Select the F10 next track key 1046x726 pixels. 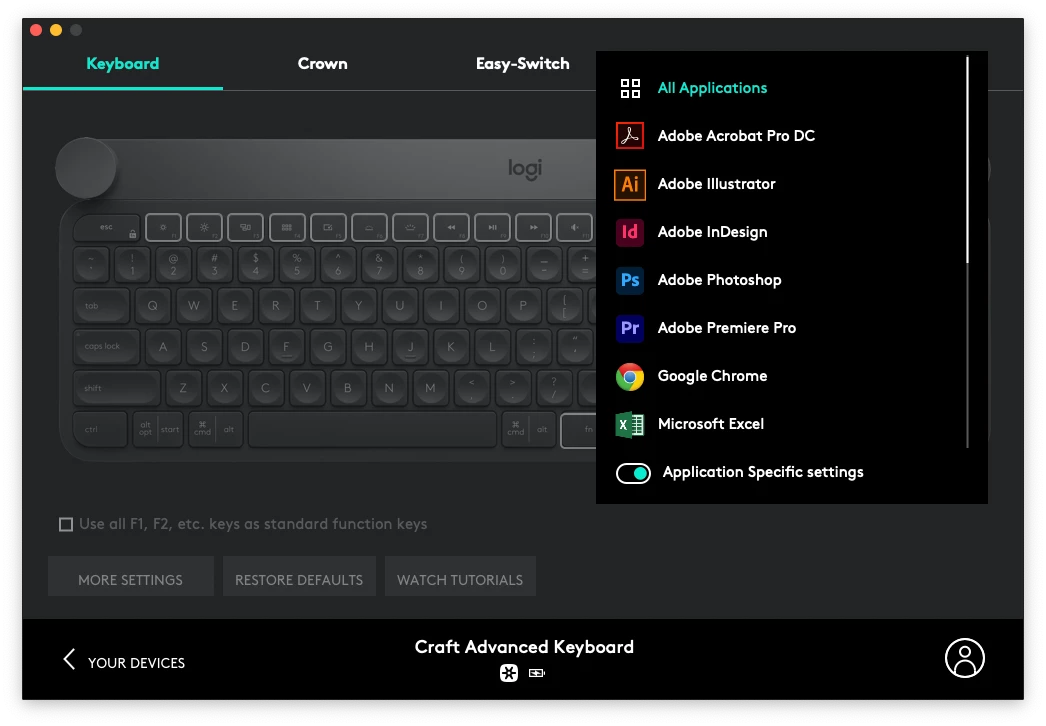click(534, 228)
